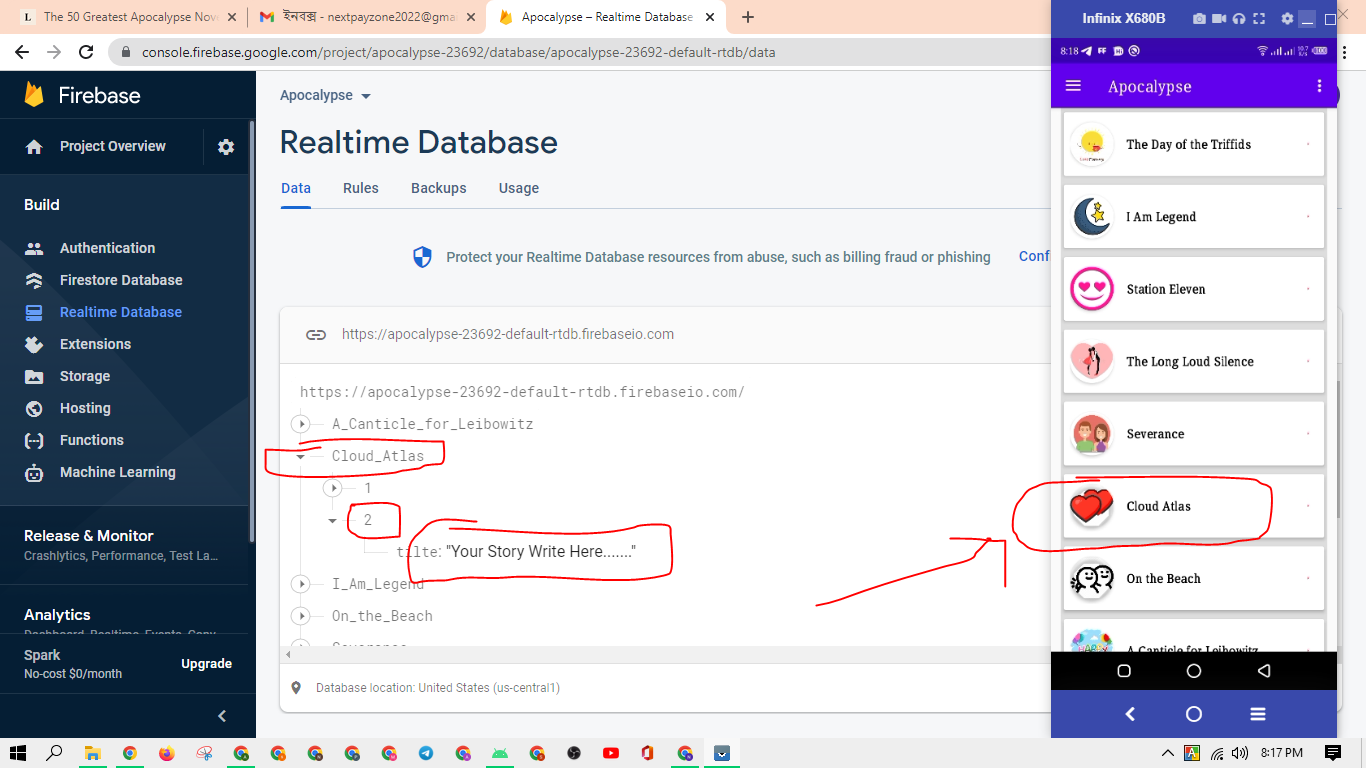Expand child node 1 under Cloud_Atlas
Image resolution: width=1366 pixels, height=768 pixels.
click(x=333, y=488)
